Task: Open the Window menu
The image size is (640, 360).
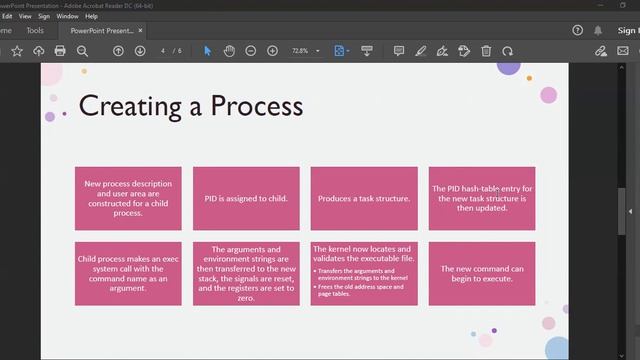Action: coord(67,16)
